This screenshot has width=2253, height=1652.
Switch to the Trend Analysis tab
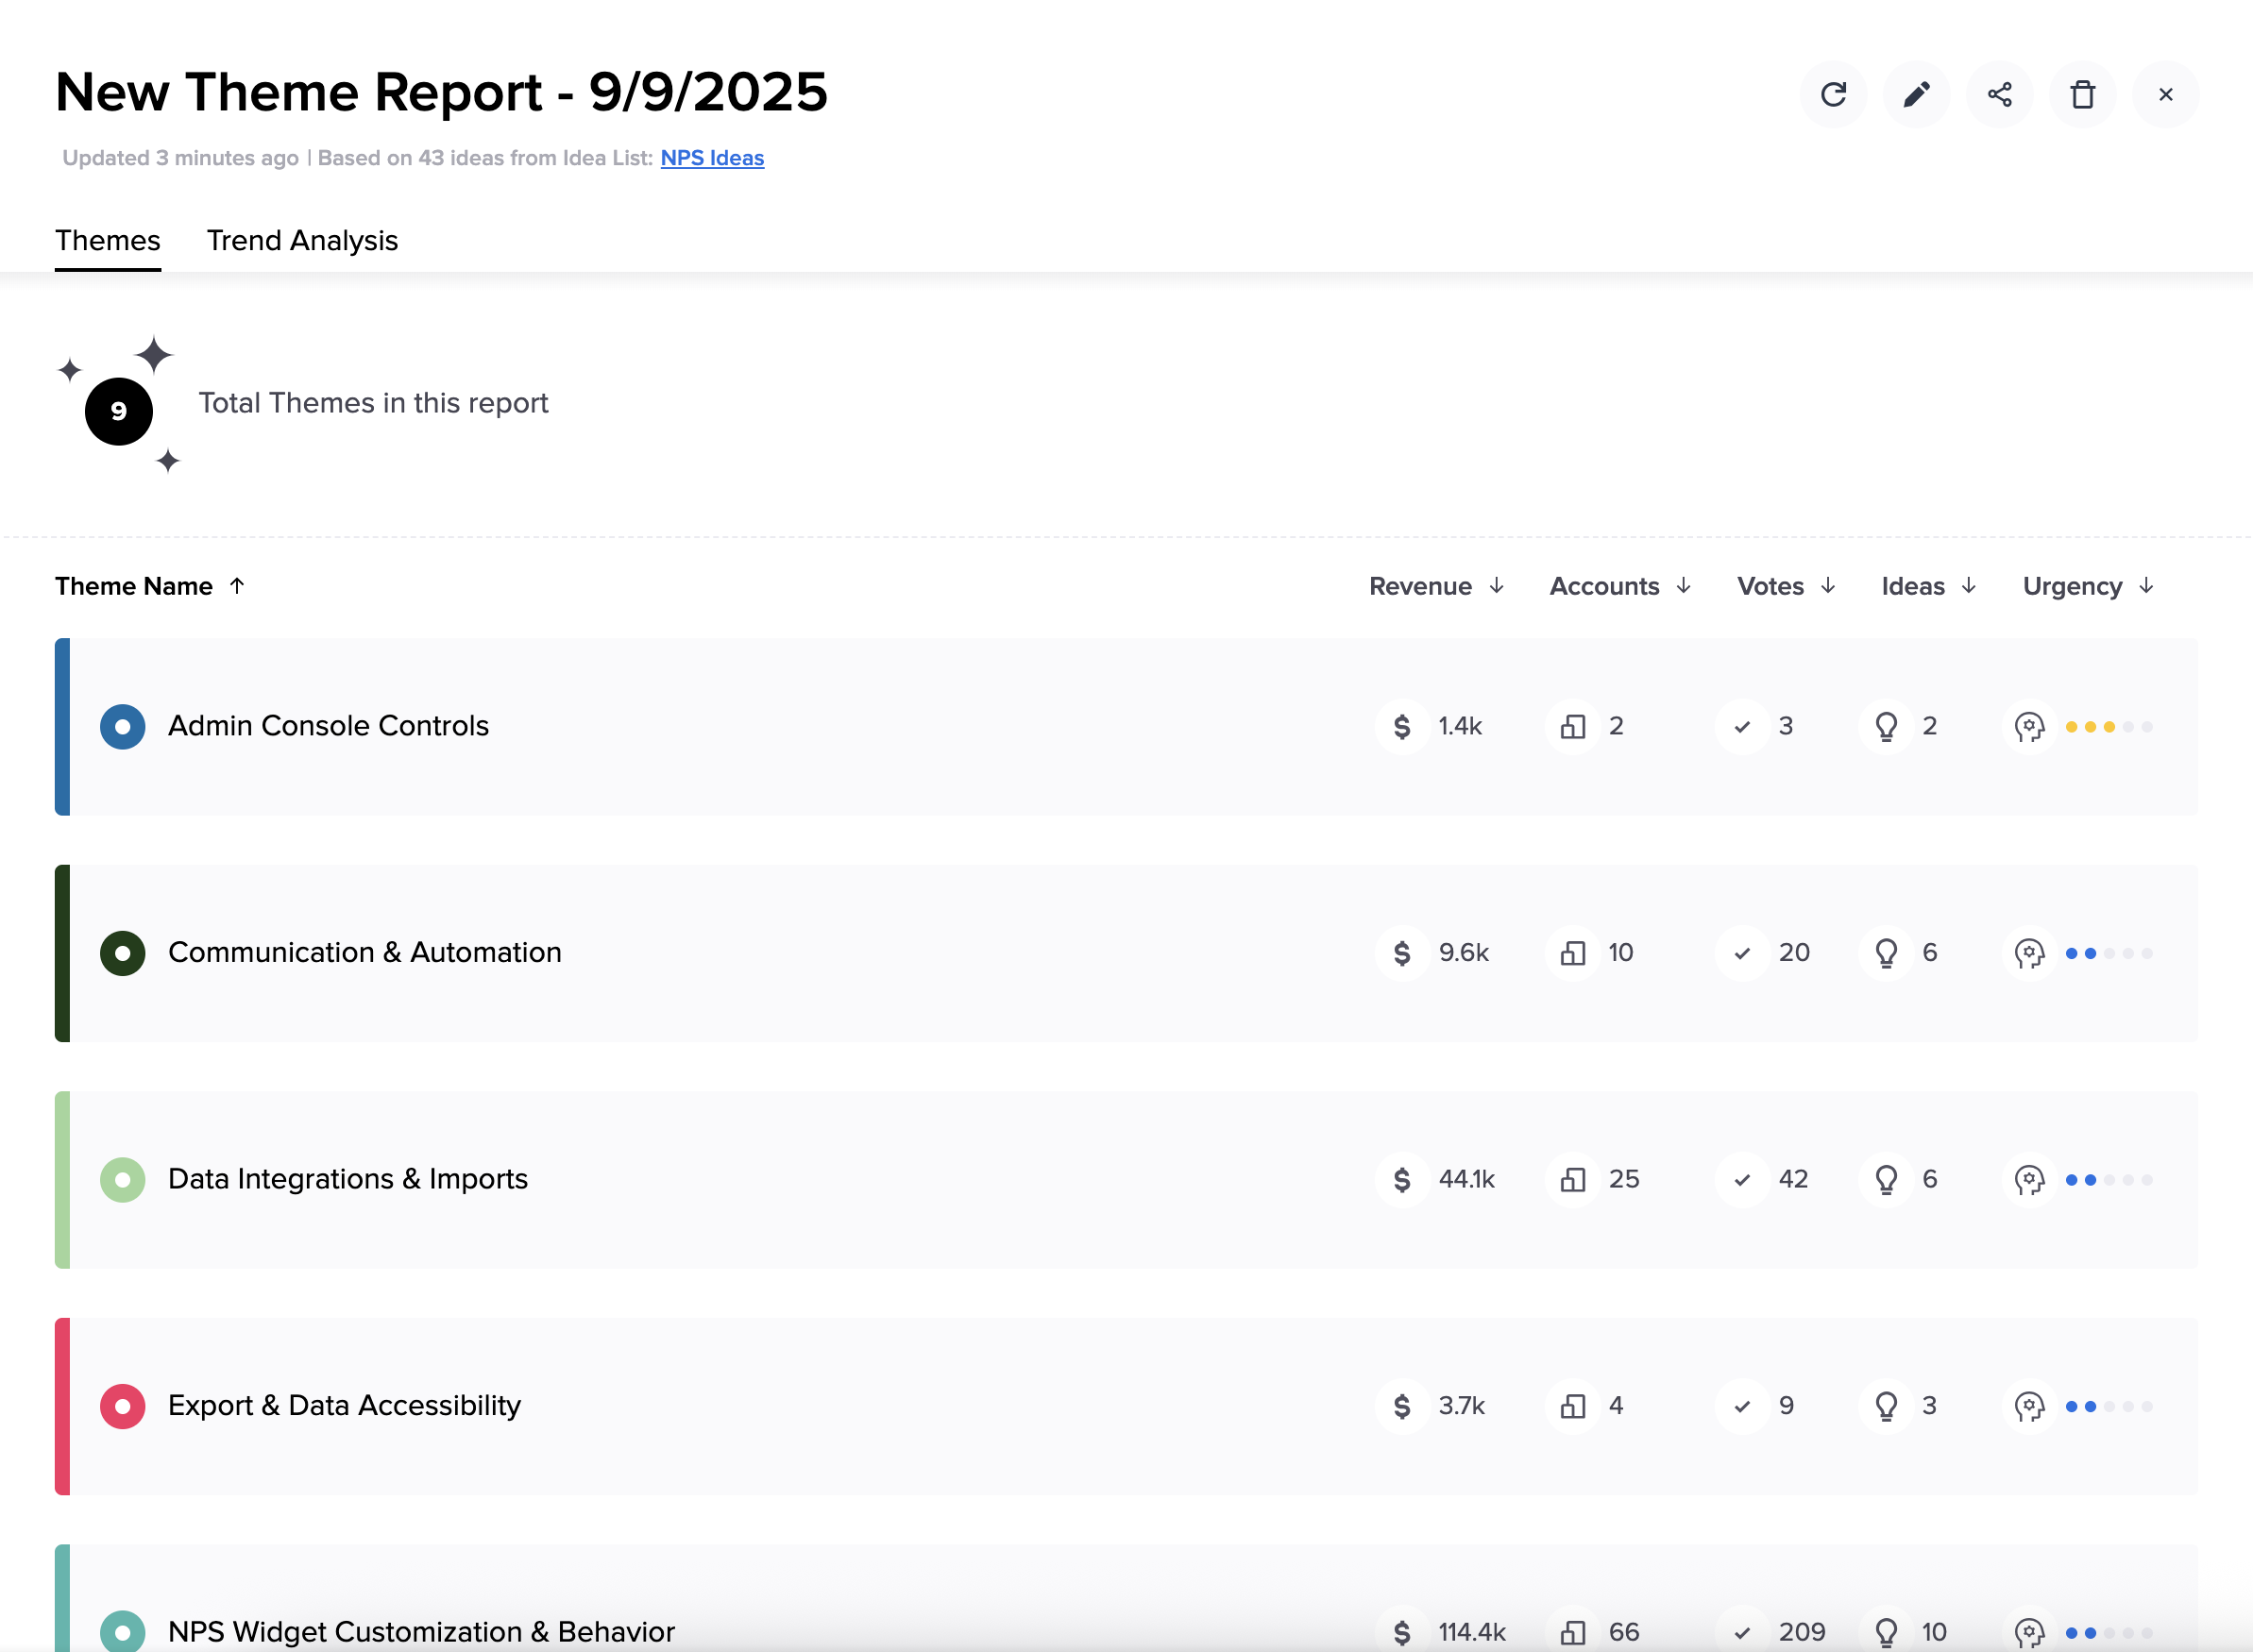pos(302,241)
